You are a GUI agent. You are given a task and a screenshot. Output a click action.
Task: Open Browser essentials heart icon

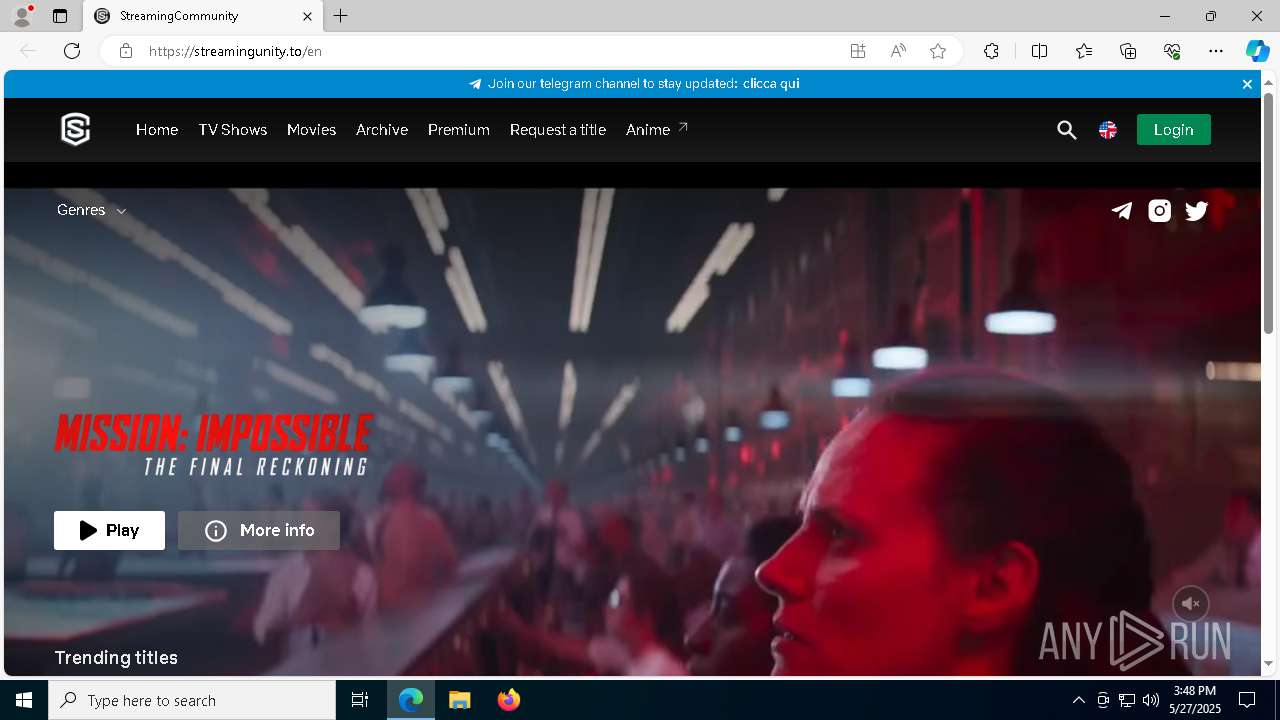1172,51
